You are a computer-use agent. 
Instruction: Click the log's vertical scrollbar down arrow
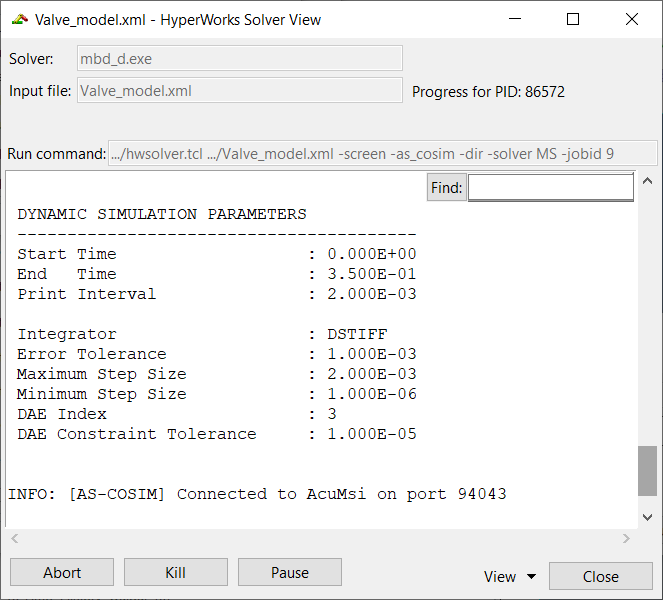(x=648, y=517)
